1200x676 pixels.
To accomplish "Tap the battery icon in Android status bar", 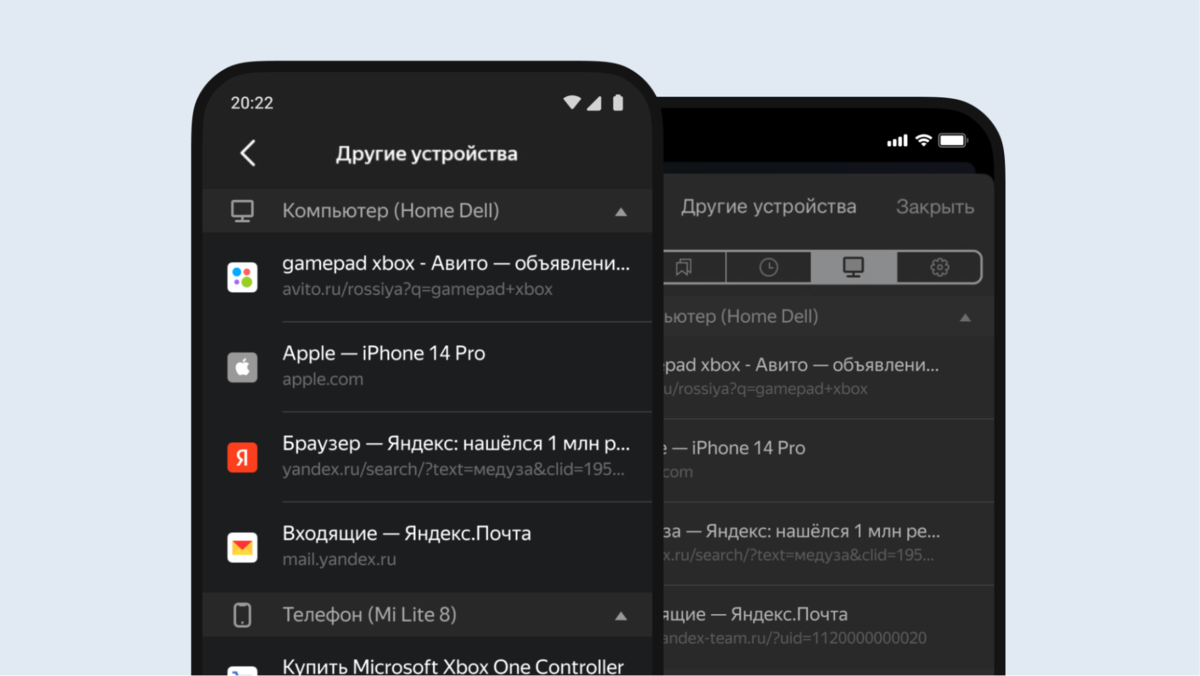I will [x=618, y=102].
